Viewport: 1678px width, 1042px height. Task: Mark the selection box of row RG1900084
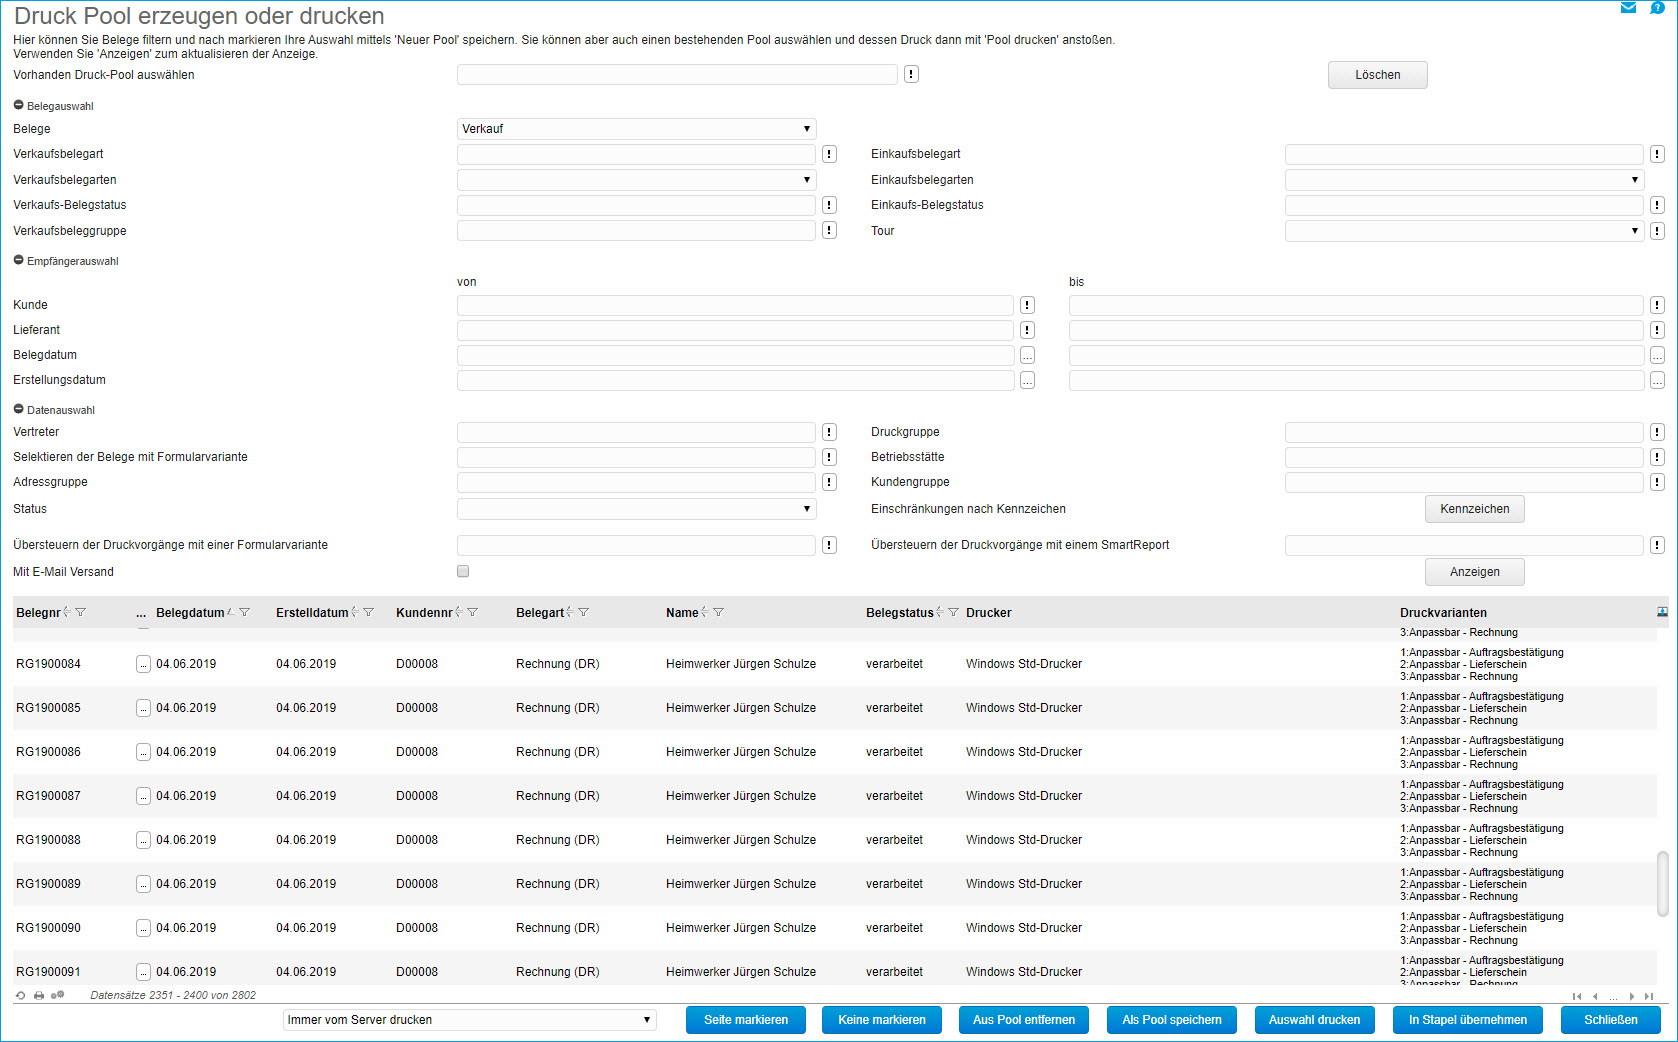[143, 664]
